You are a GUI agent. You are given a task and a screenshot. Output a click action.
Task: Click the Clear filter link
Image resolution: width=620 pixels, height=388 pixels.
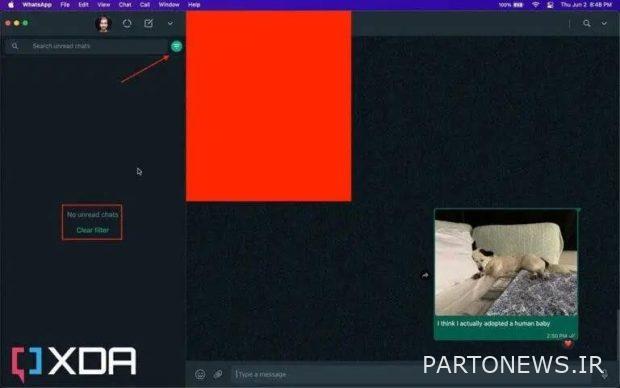93,230
